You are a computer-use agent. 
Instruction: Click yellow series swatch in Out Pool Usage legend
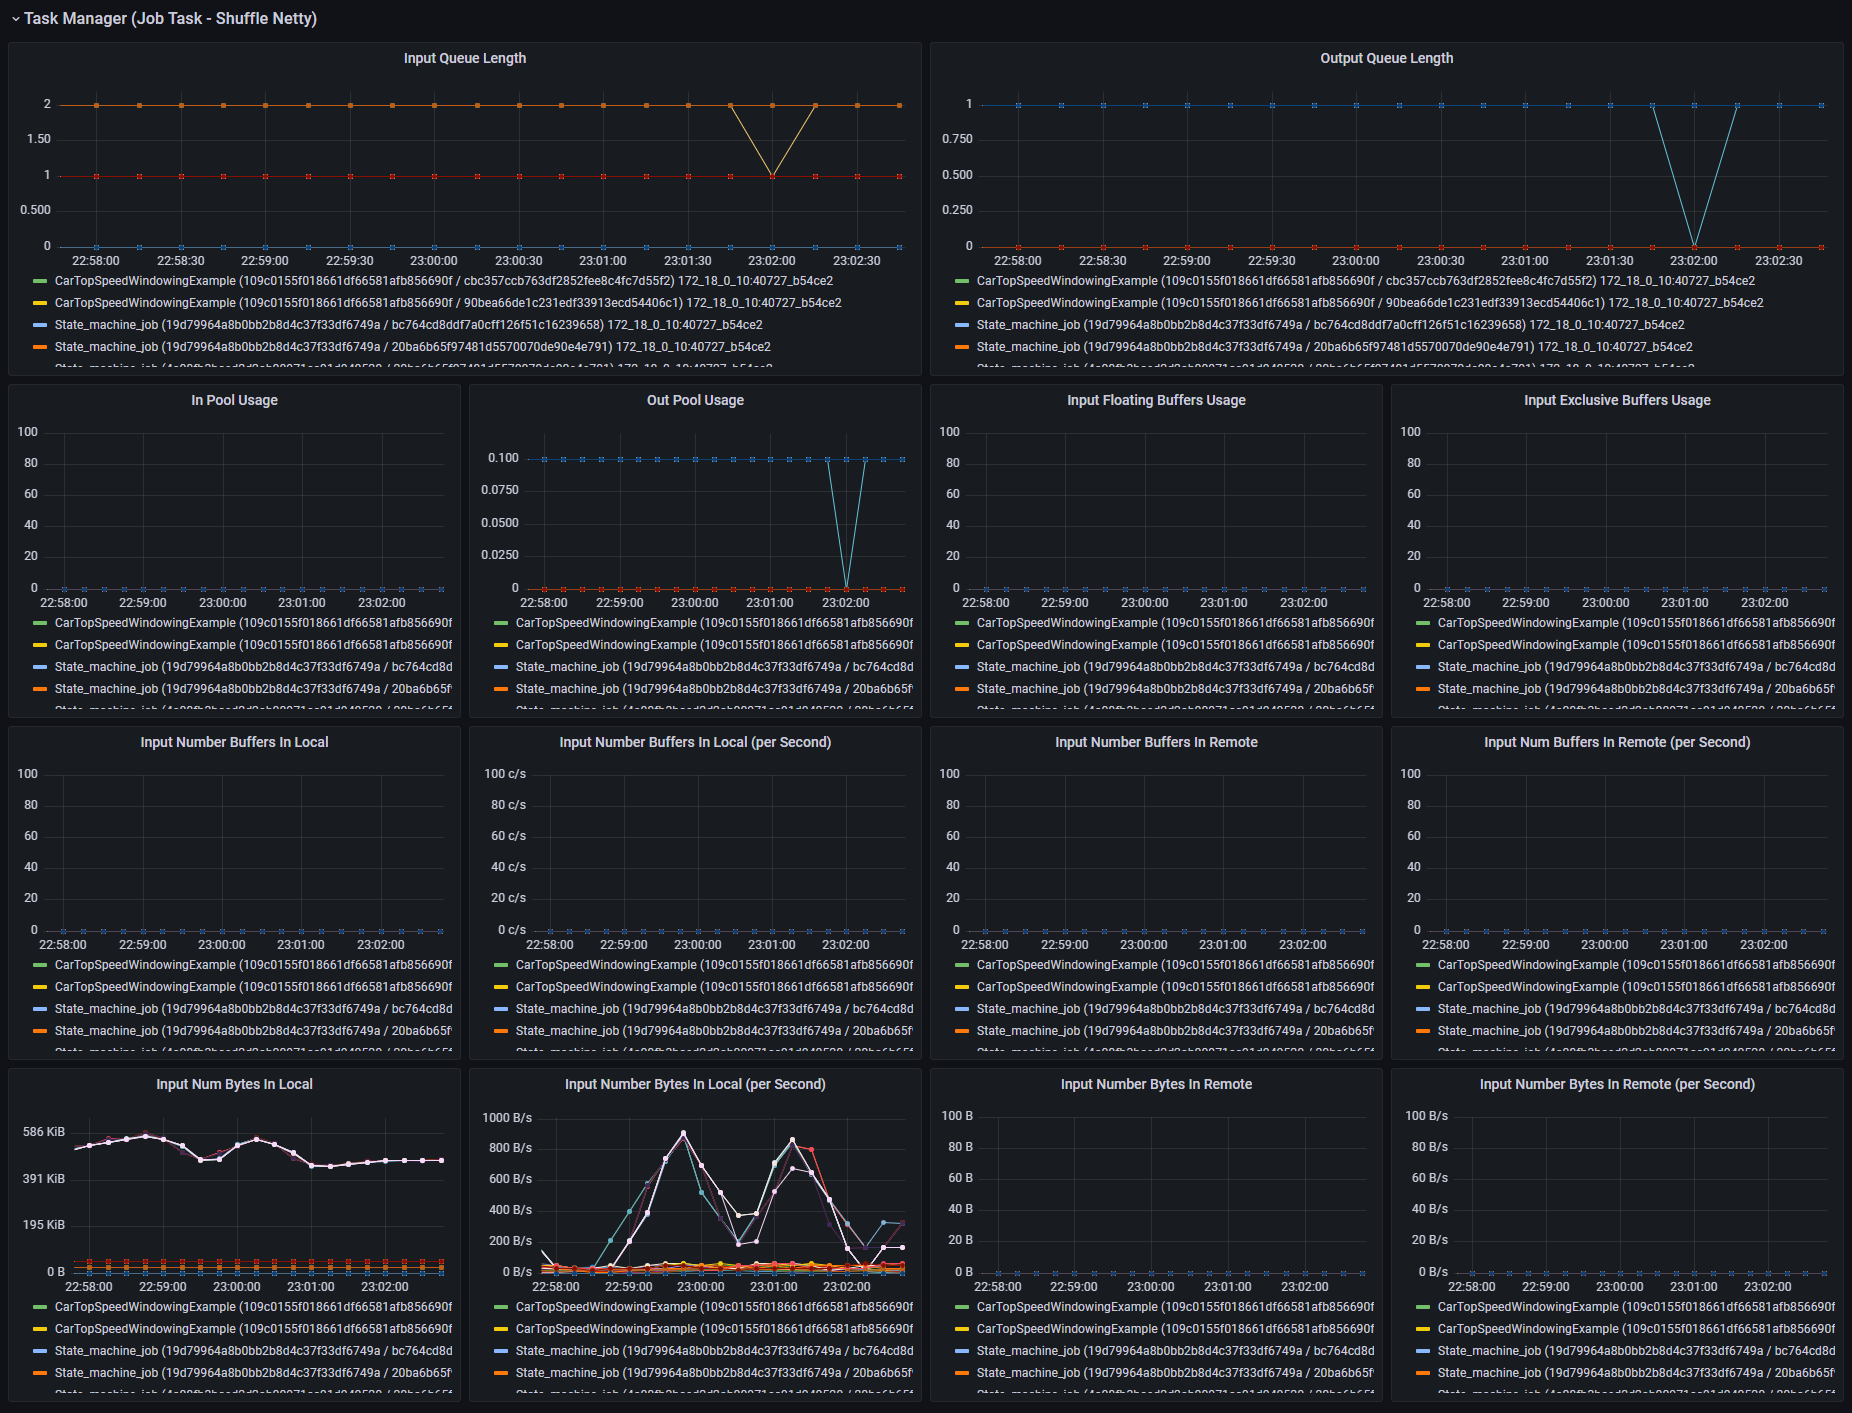pyautogui.click(x=501, y=645)
